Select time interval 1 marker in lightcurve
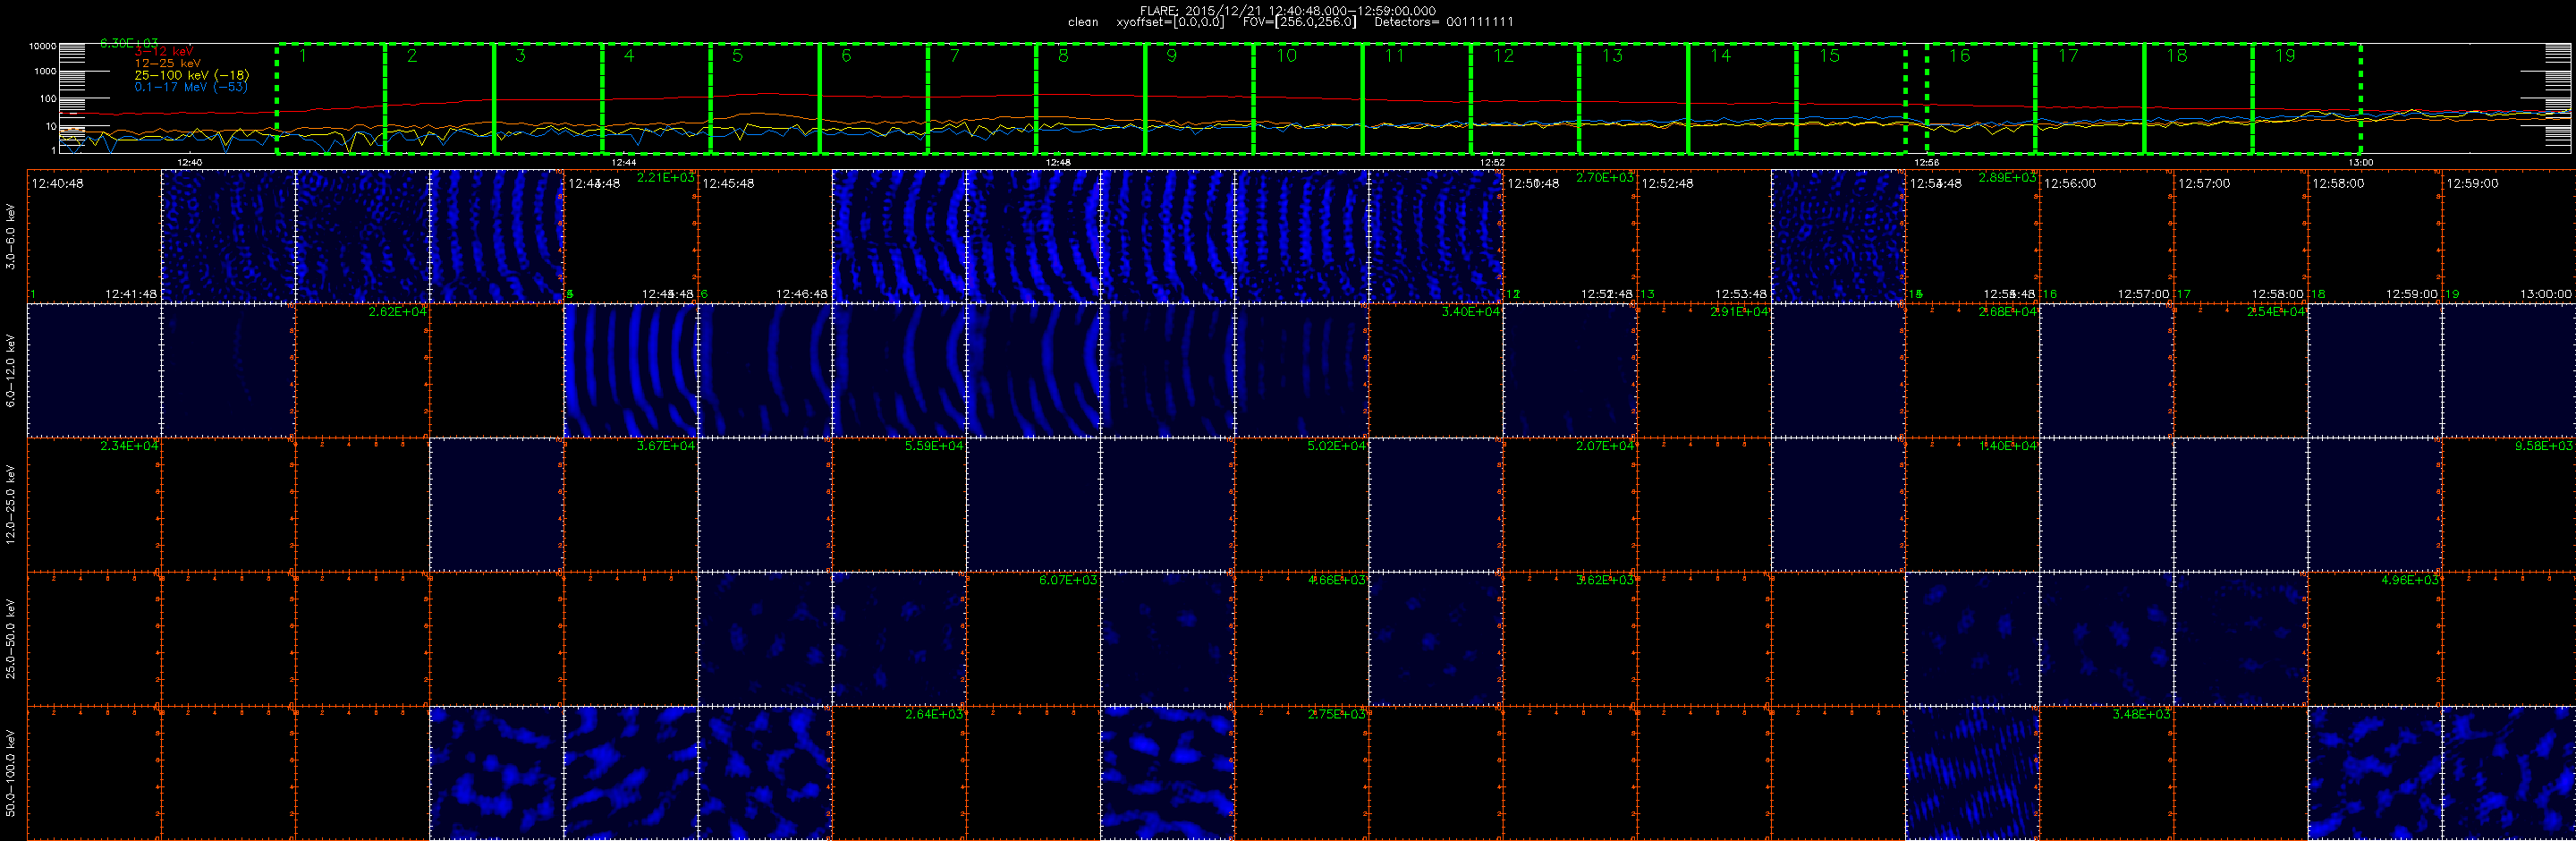The image size is (2576, 841). tap(303, 56)
